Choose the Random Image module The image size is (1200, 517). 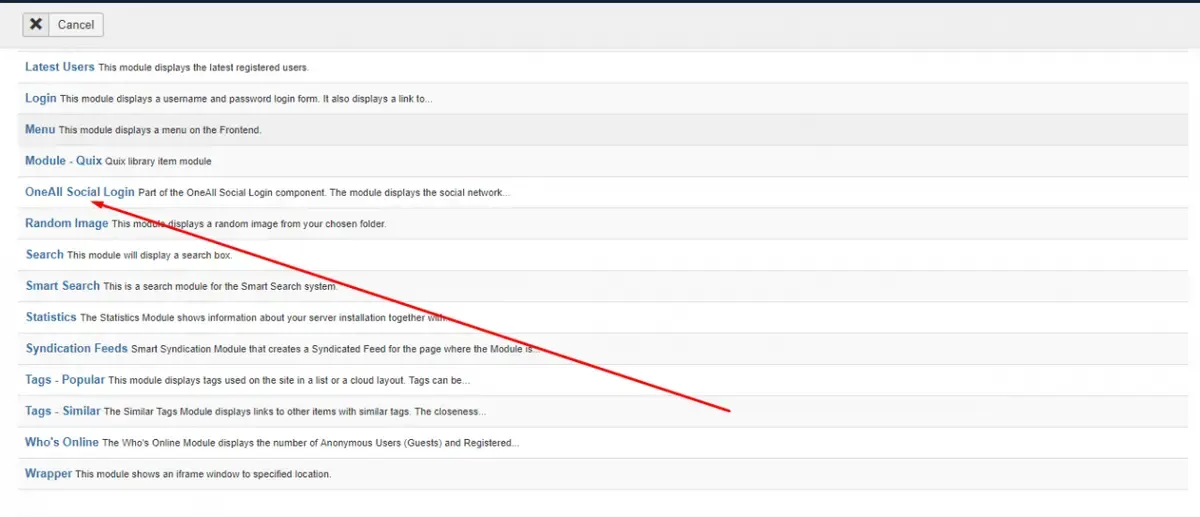(67, 223)
